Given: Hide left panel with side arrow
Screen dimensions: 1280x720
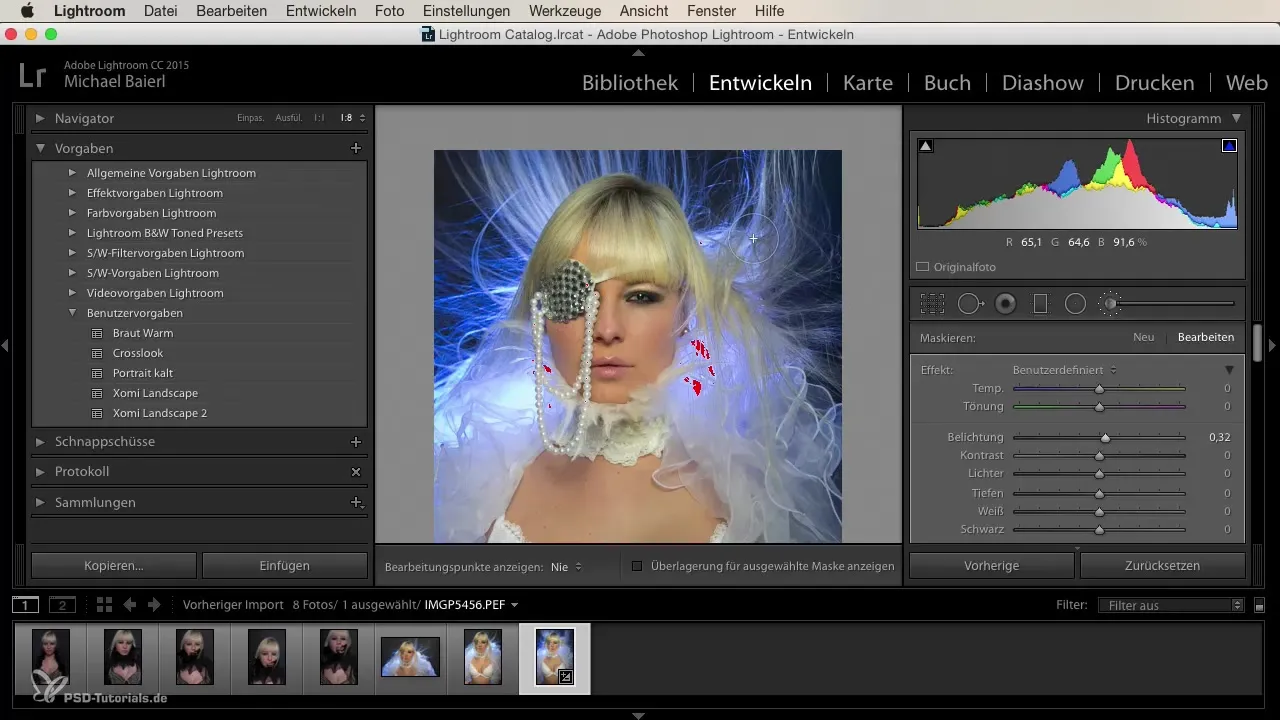Looking at the screenshot, I should [x=6, y=345].
